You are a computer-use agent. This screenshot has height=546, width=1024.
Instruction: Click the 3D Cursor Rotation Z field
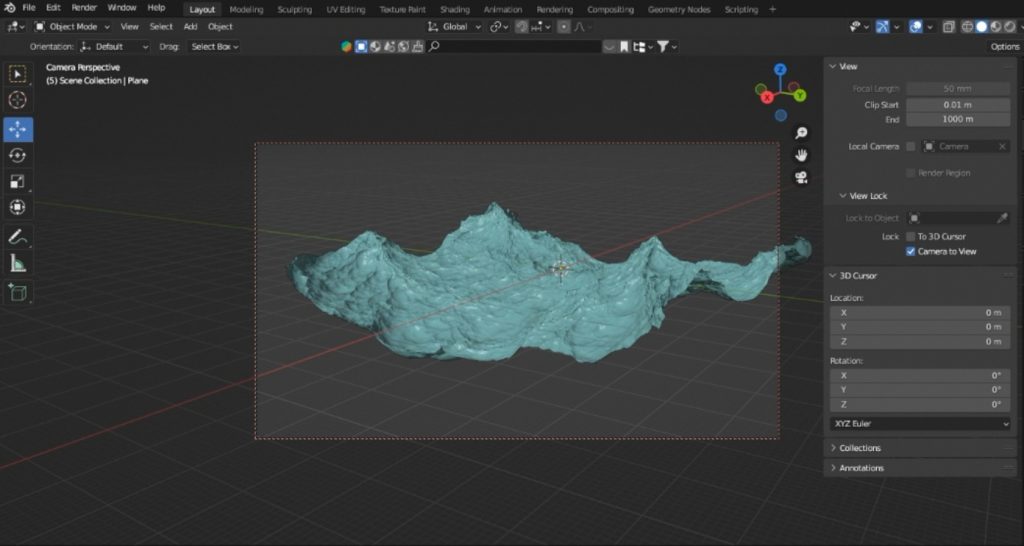click(920, 404)
